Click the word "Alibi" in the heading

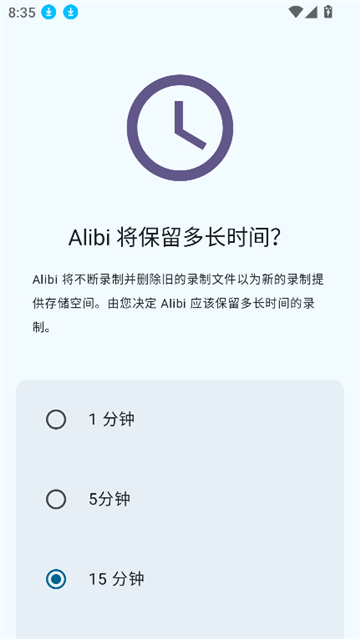click(89, 238)
